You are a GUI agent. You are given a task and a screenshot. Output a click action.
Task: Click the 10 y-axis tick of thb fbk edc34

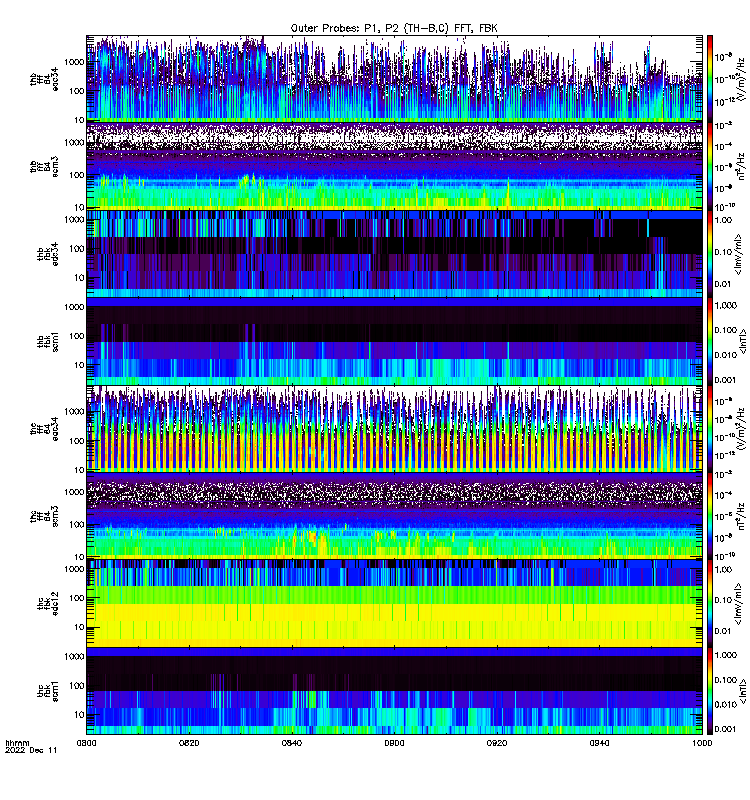pyautogui.click(x=80, y=278)
